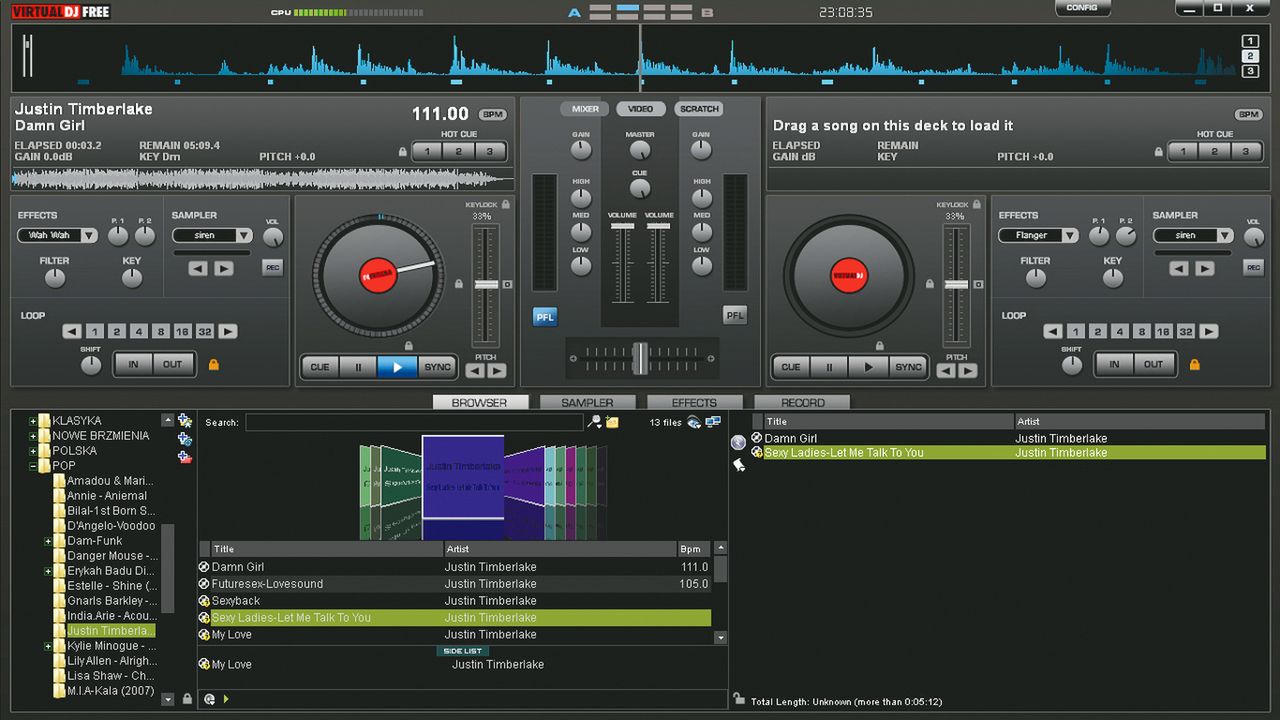Click loop IN on left deck
The image size is (1280, 720).
tap(133, 364)
